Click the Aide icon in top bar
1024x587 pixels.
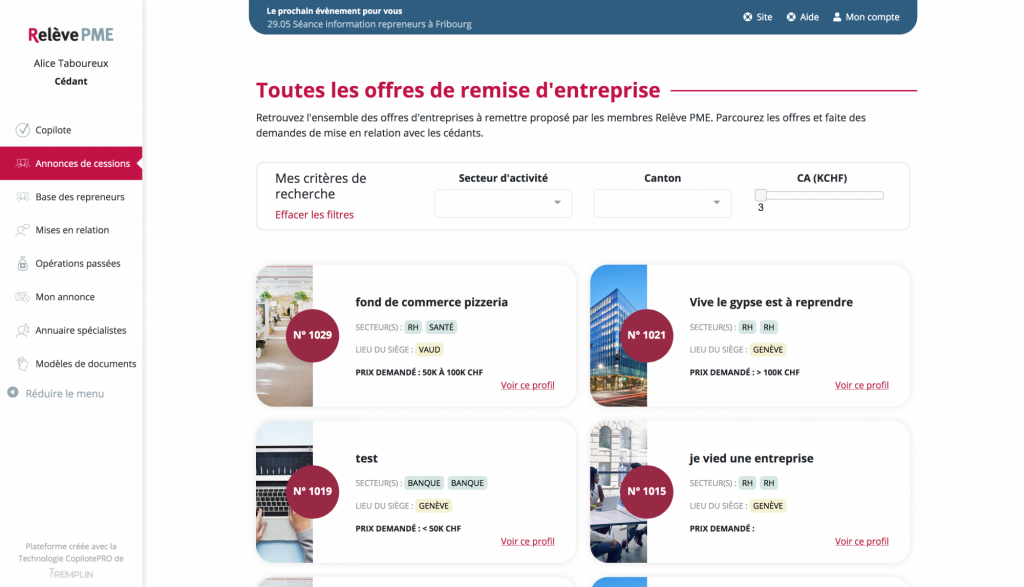tap(791, 17)
